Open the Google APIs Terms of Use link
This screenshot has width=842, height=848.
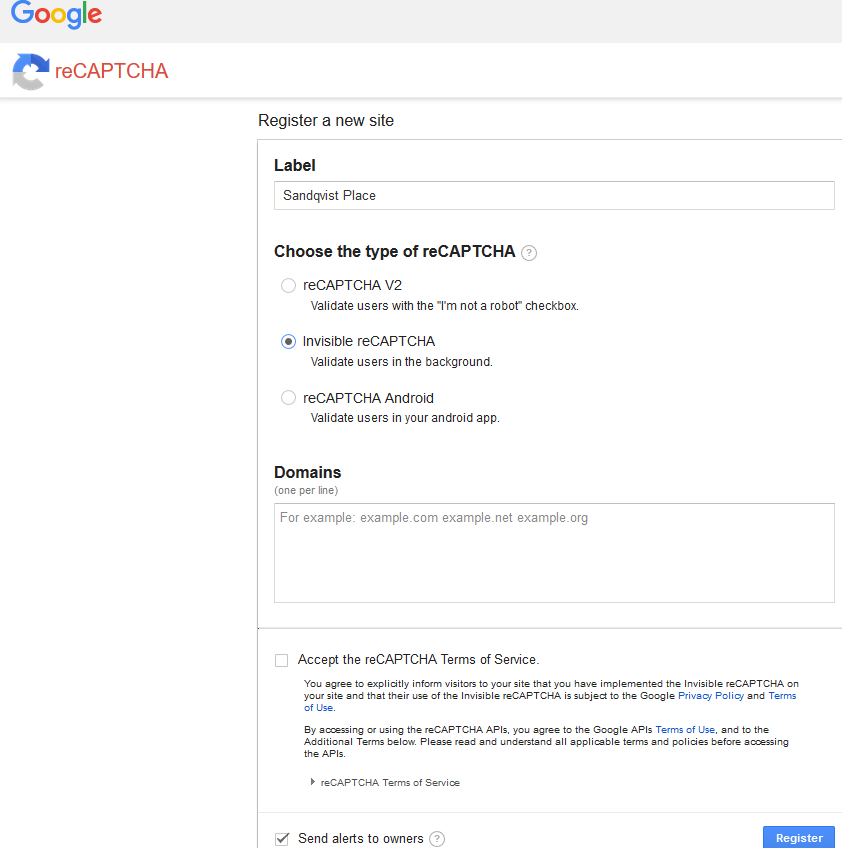click(685, 730)
